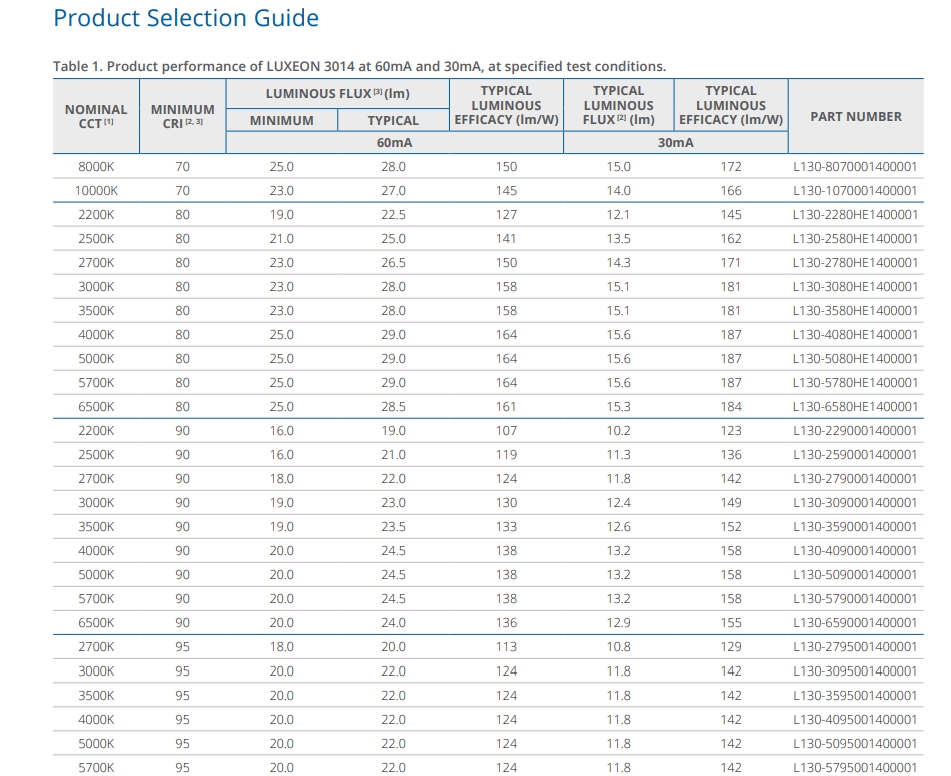The height and width of the screenshot is (776, 951).
Task: Select the 30mA efficacy value "184"
Action: pos(731,407)
